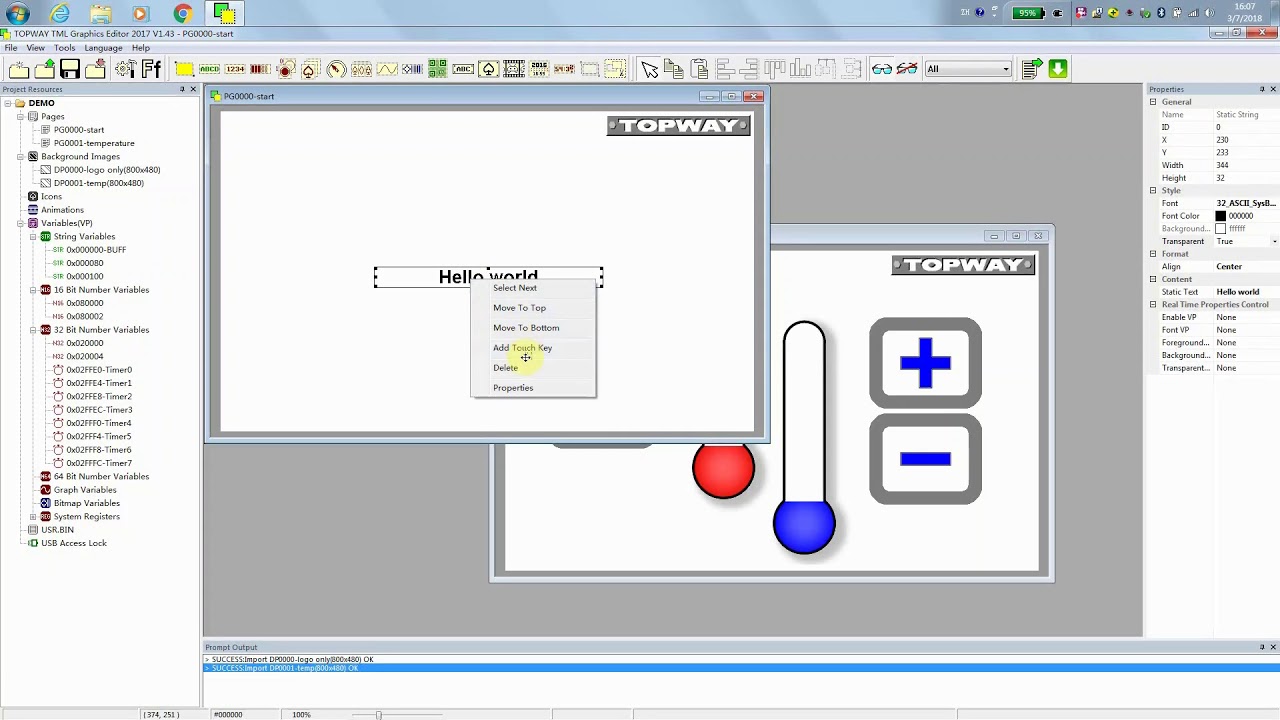Image resolution: width=1280 pixels, height=720 pixels.
Task: Select the 2016 date/time element tool
Action: 539,69
